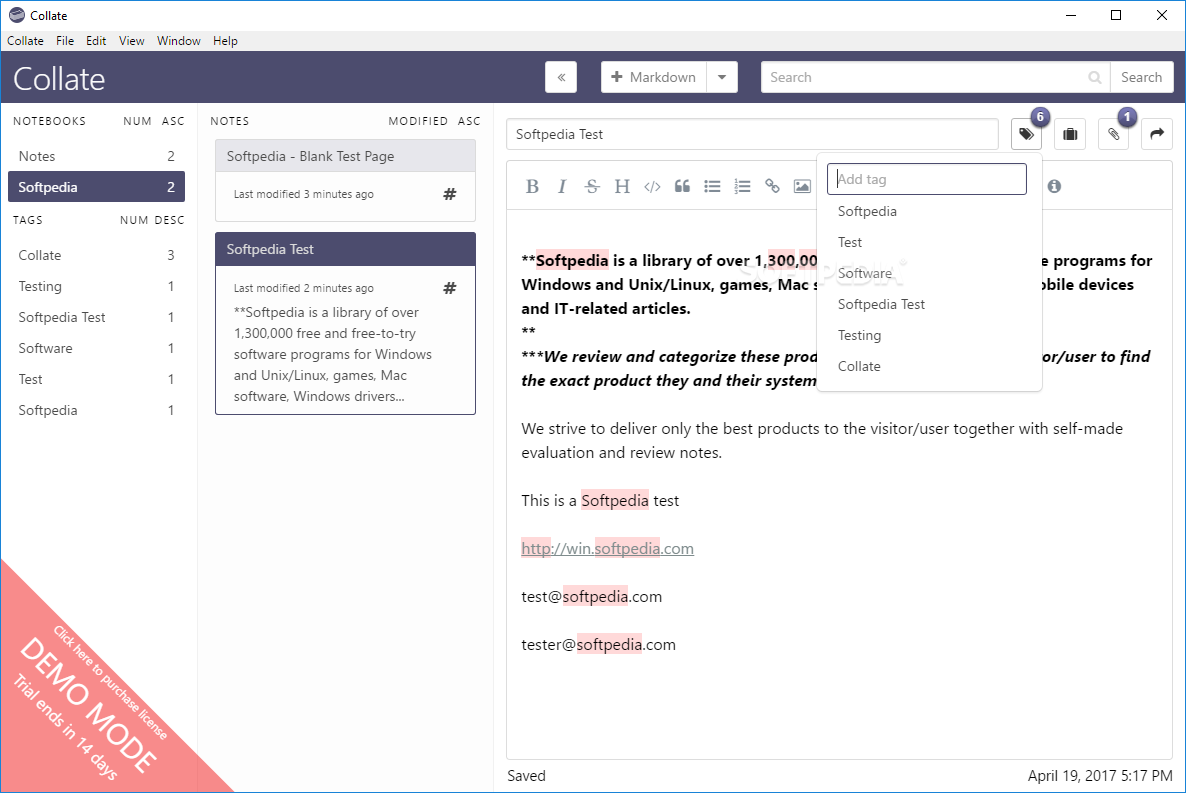
Task: Sort notebooks by NUM
Action: click(x=137, y=121)
